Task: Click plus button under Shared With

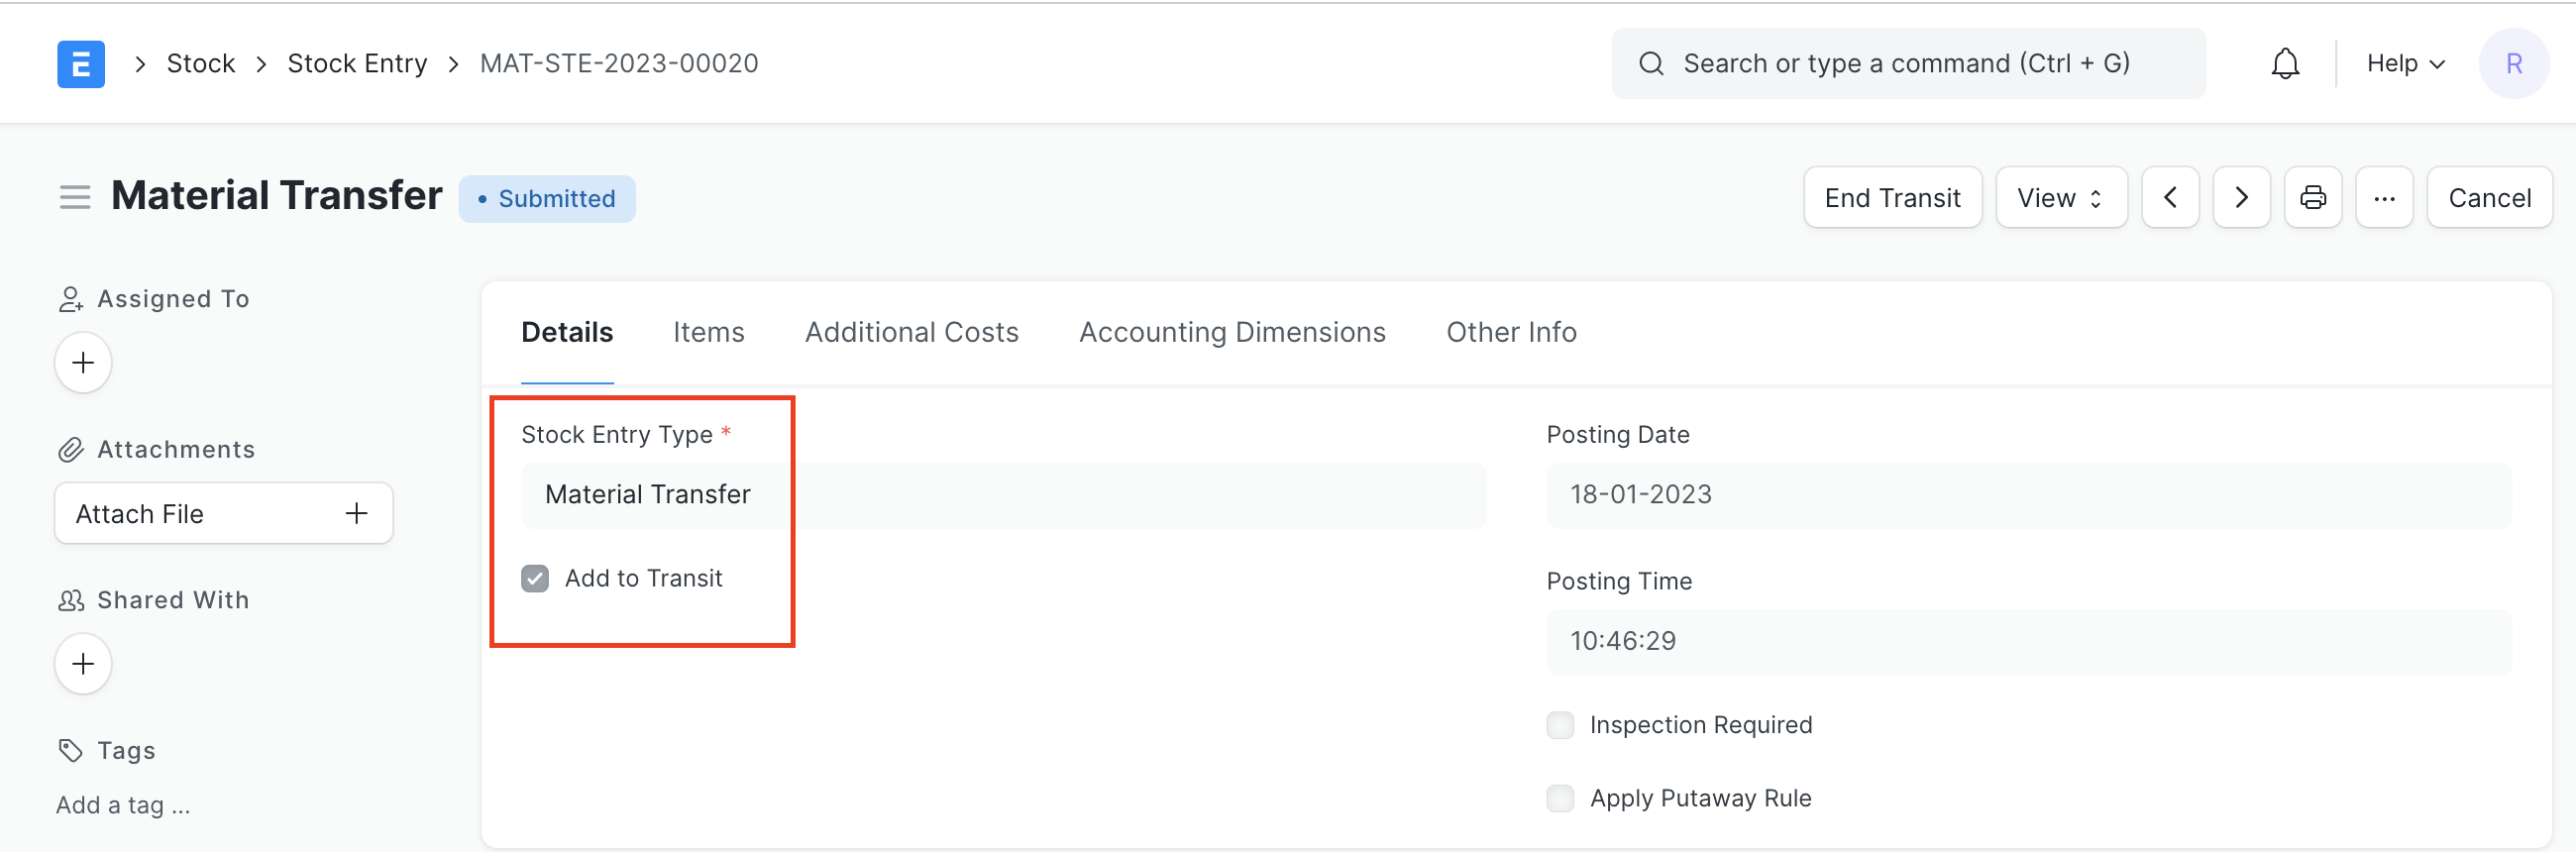Action: coord(83,663)
